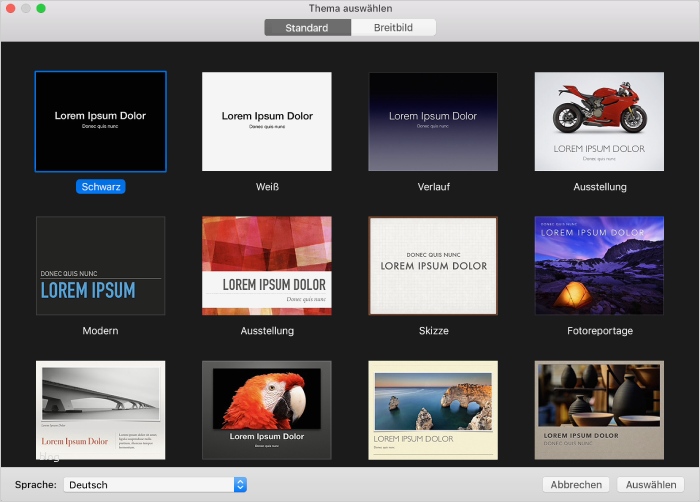The height and width of the screenshot is (502, 700).
Task: Click the Abbrechen button
Action: tap(576, 485)
